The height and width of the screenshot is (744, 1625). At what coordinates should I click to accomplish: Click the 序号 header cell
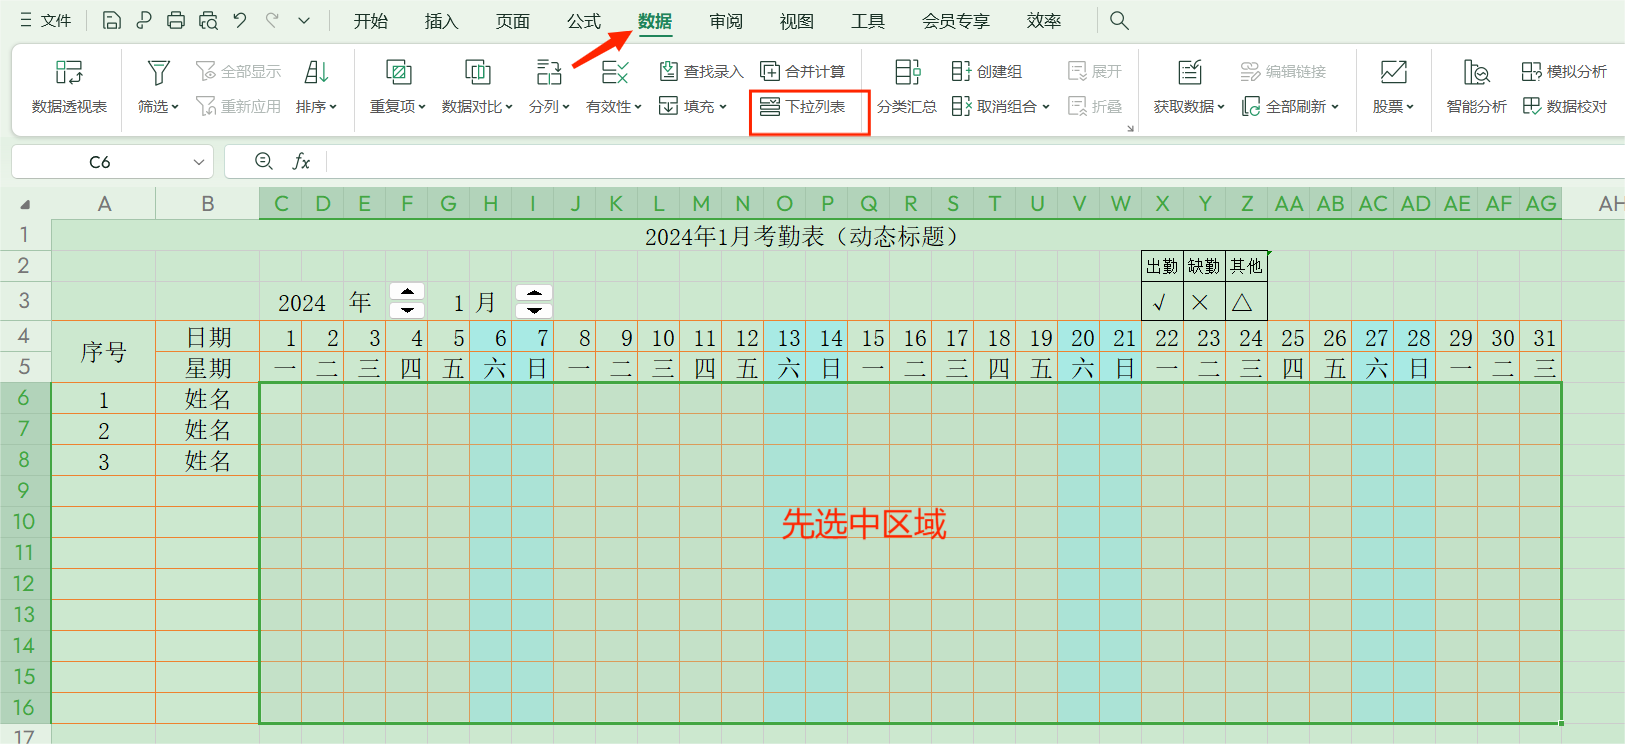pos(104,352)
